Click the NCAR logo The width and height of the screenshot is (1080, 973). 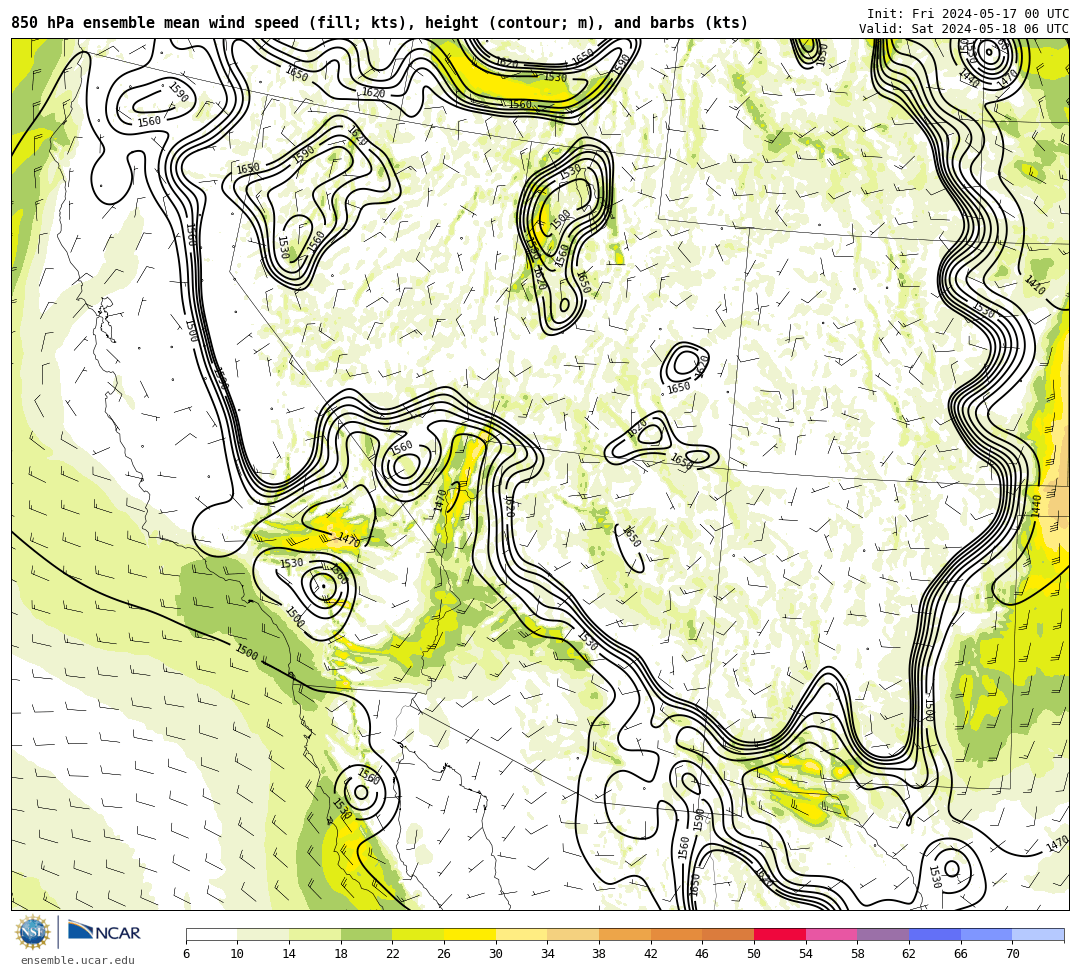(104, 931)
